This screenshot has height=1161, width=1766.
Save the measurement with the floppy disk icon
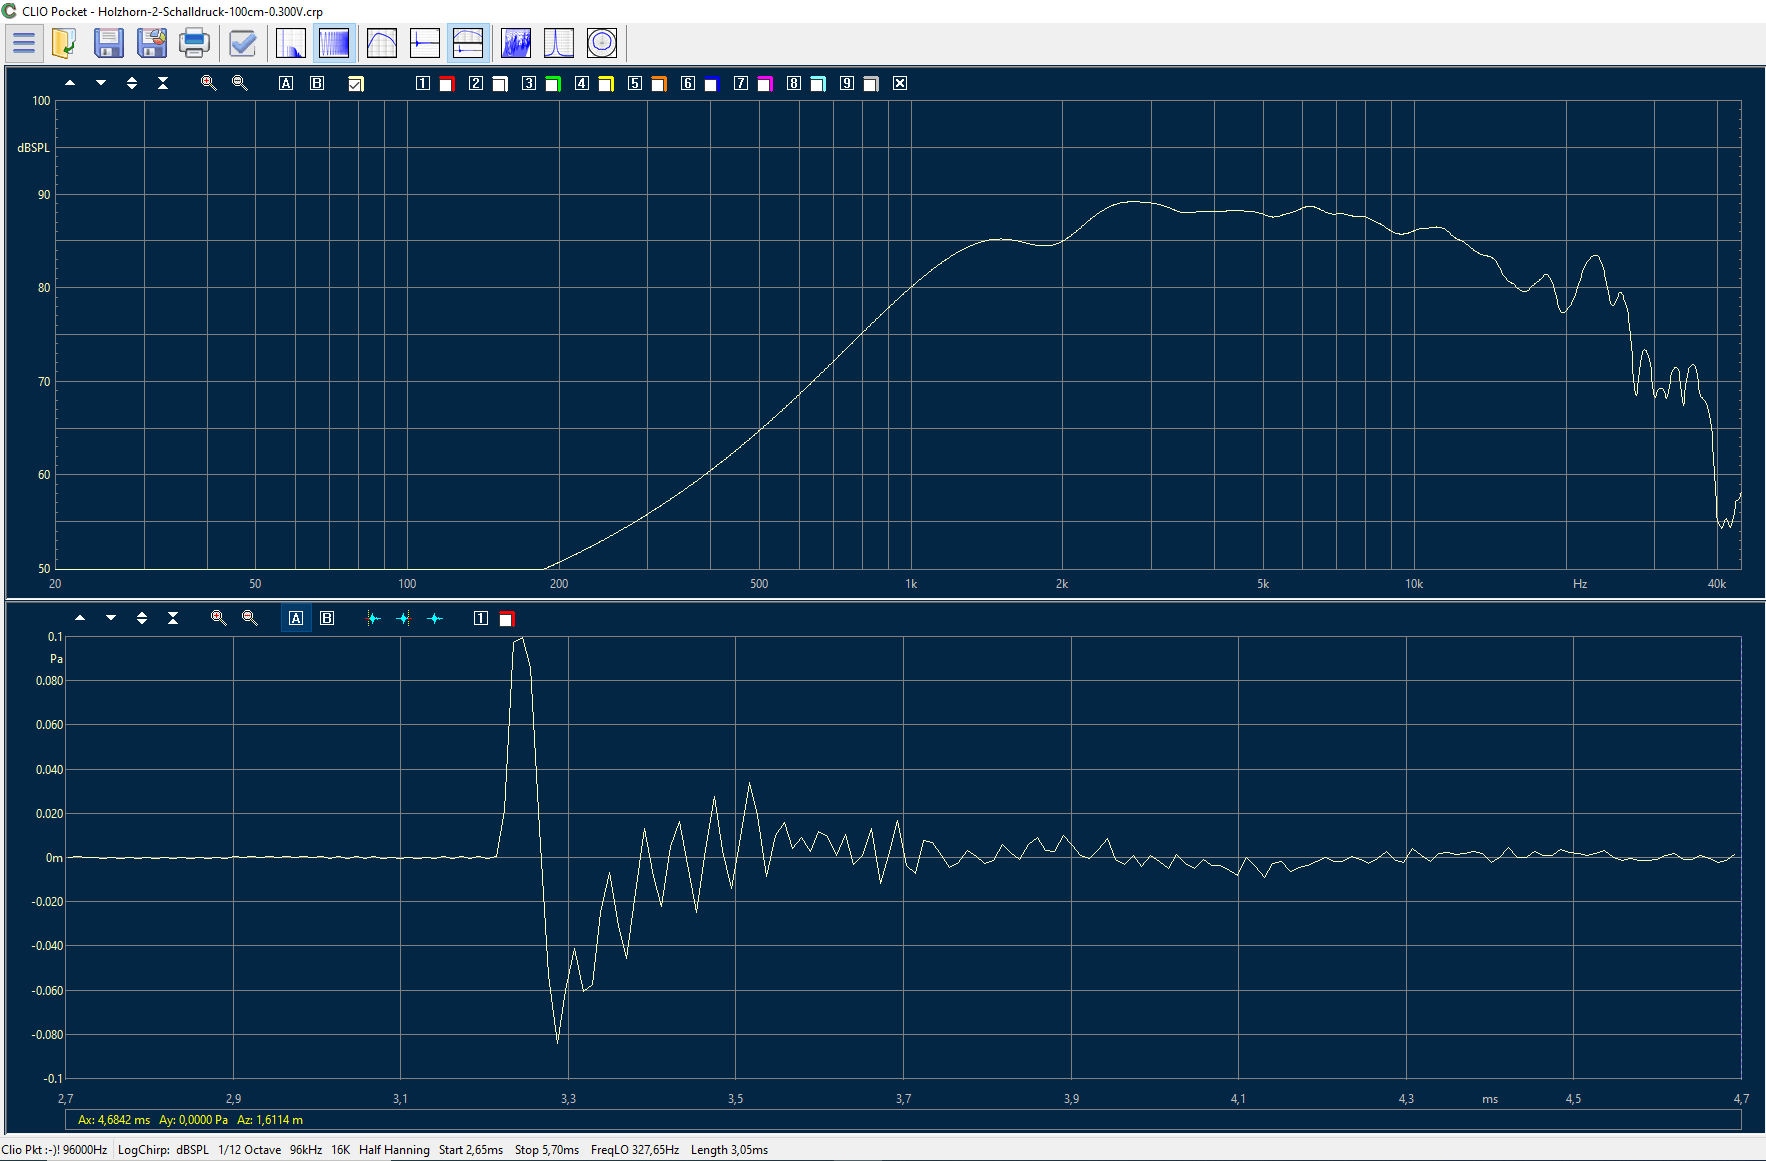[109, 43]
